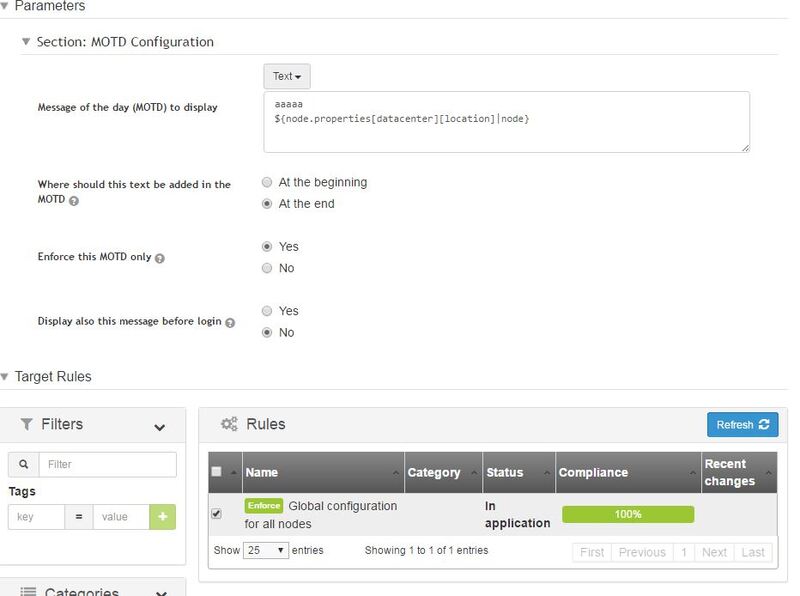Screen dimensions: 800x596
Task: Click the tag key input field
Action: (36, 517)
